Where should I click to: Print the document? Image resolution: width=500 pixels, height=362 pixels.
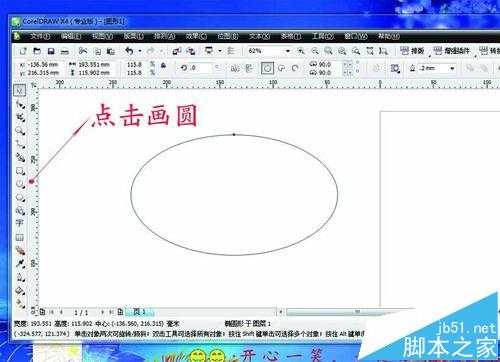[65, 52]
